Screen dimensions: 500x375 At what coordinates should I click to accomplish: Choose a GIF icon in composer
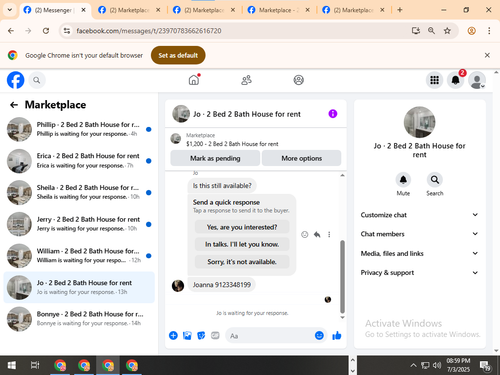[215, 335]
